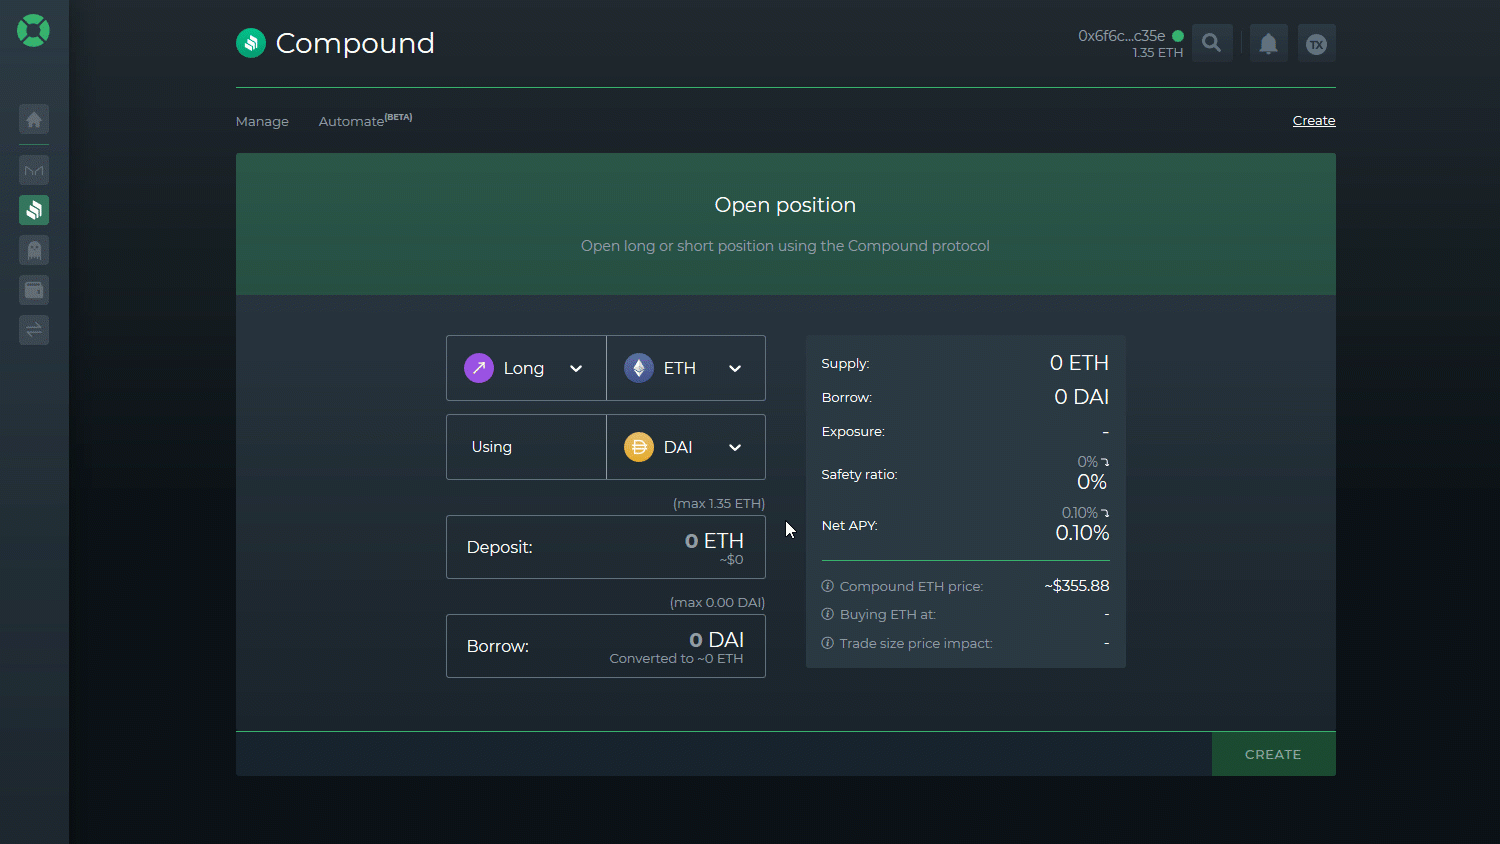The width and height of the screenshot is (1500, 844).
Task: Click the green CREATE button
Action: 1273,754
